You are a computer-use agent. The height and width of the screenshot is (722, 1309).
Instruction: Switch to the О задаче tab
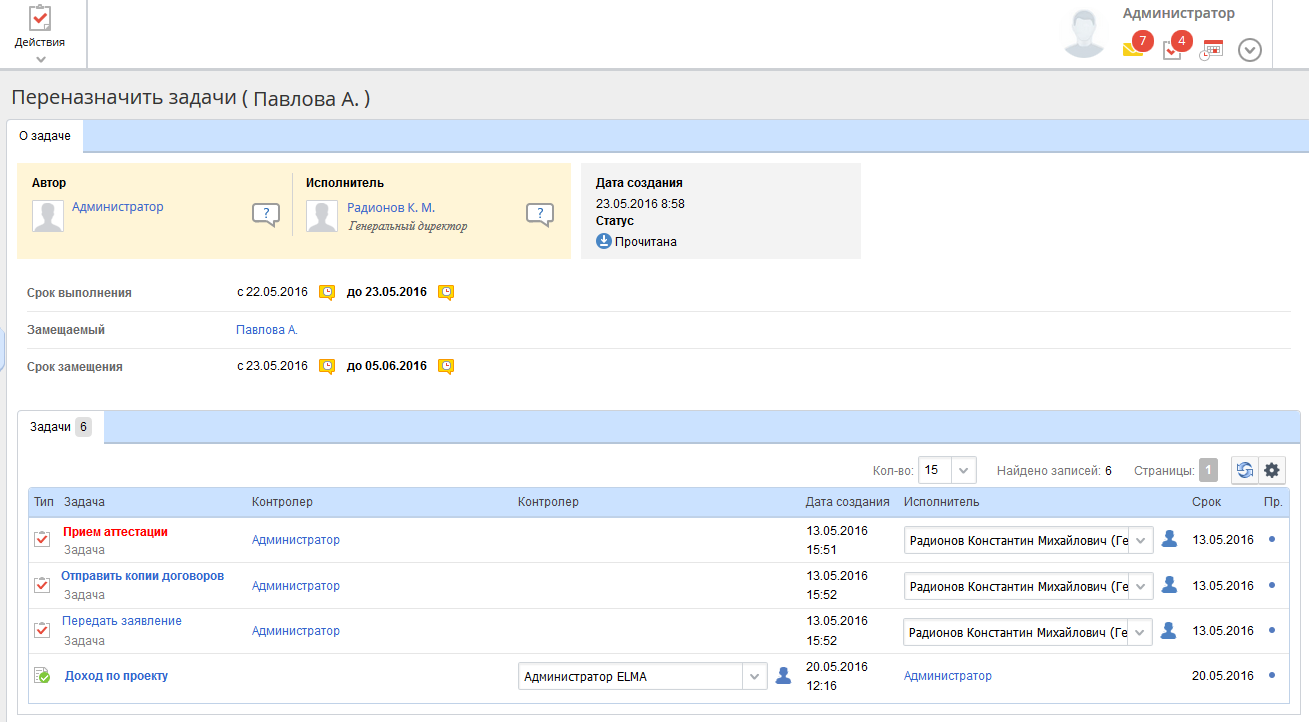45,135
